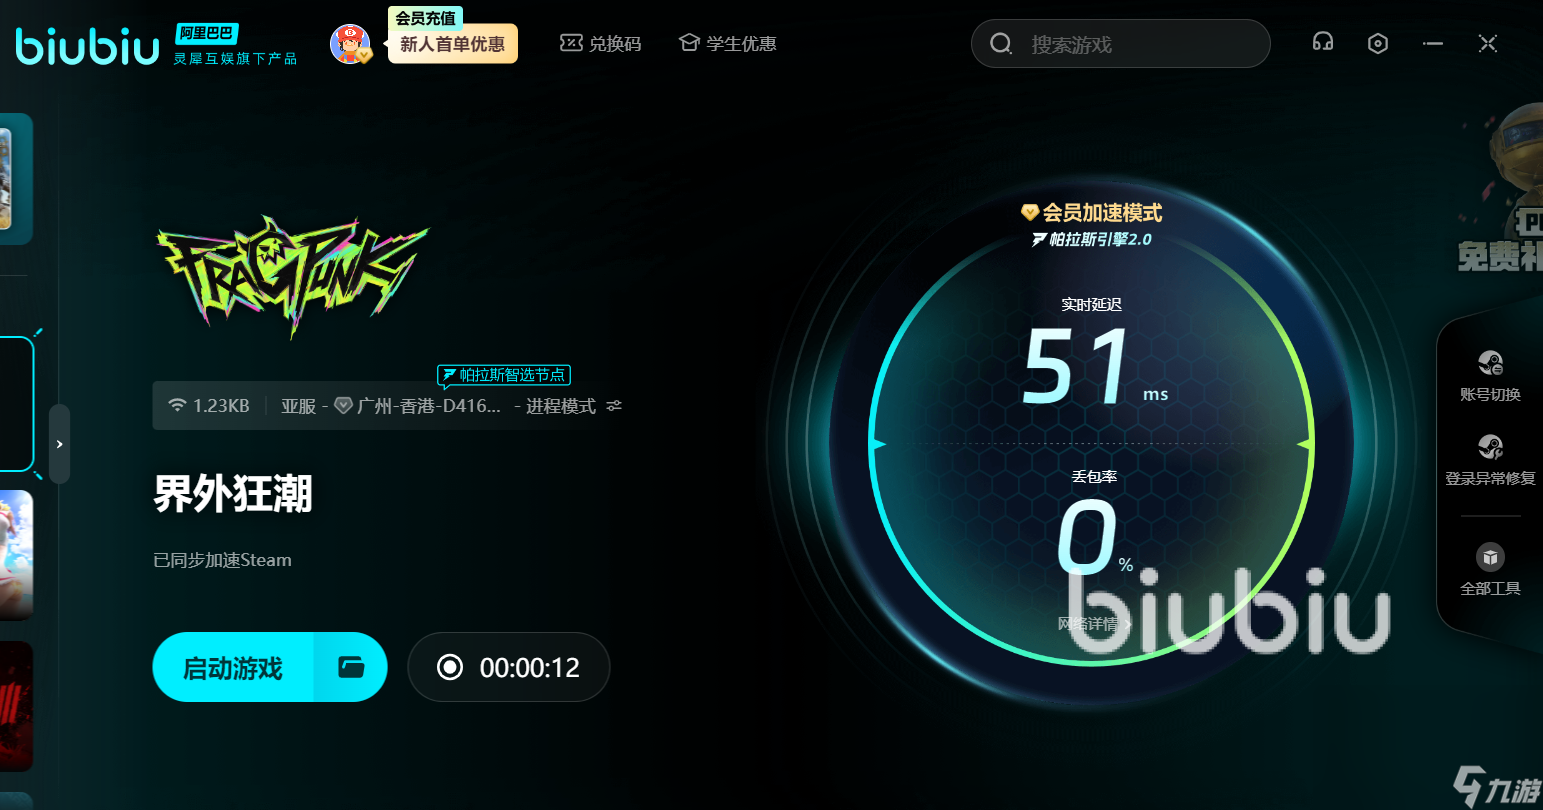Open the 广州-香港 node selector
Image resolution: width=1543 pixels, height=810 pixels.
[x=428, y=406]
